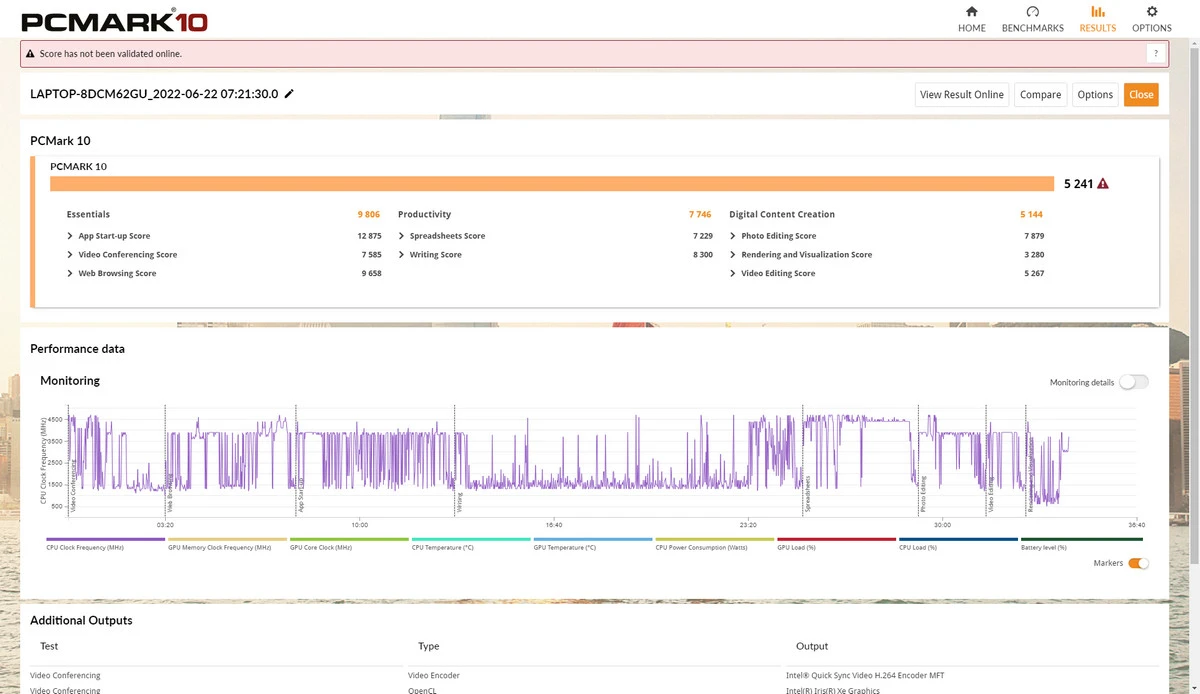Select the Results bar chart icon
1200x694 pixels.
1097,12
